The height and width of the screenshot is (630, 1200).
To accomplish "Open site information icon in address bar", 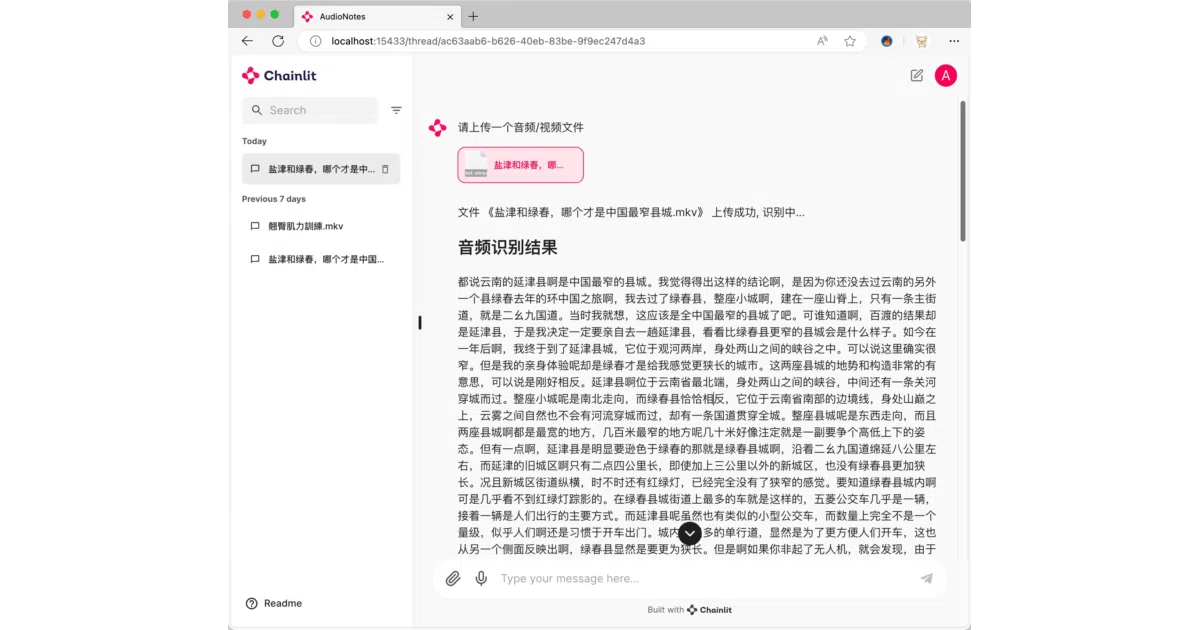I will pyautogui.click(x=315, y=41).
